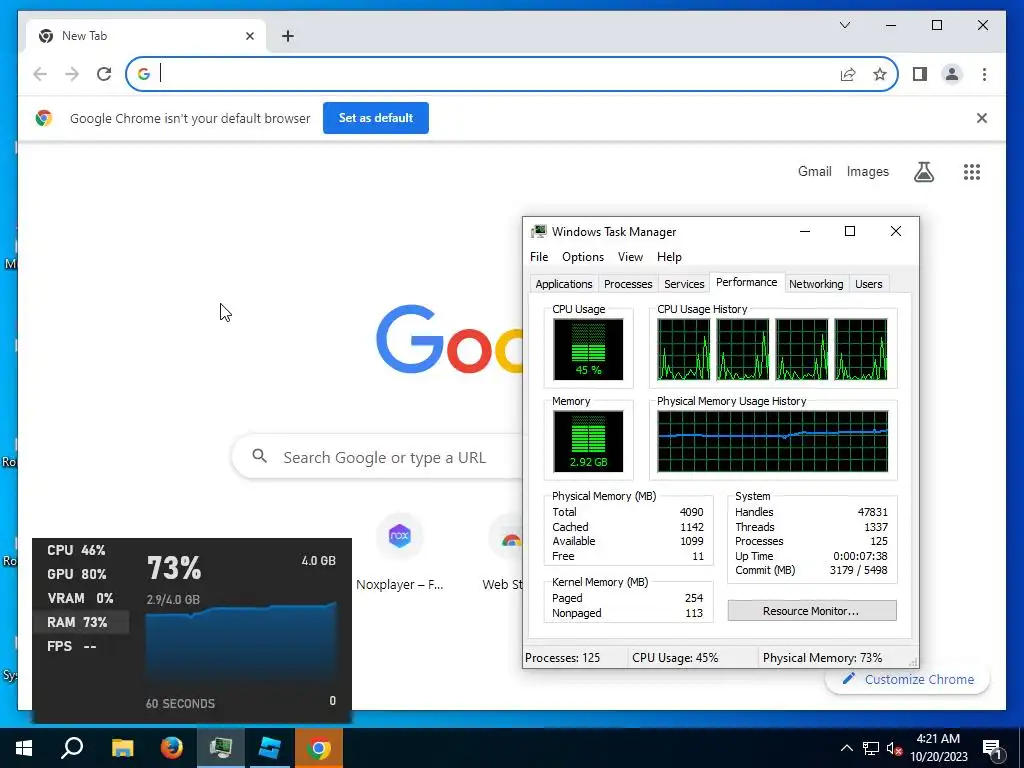
Task: Open the Google apps grid
Action: [x=972, y=172]
